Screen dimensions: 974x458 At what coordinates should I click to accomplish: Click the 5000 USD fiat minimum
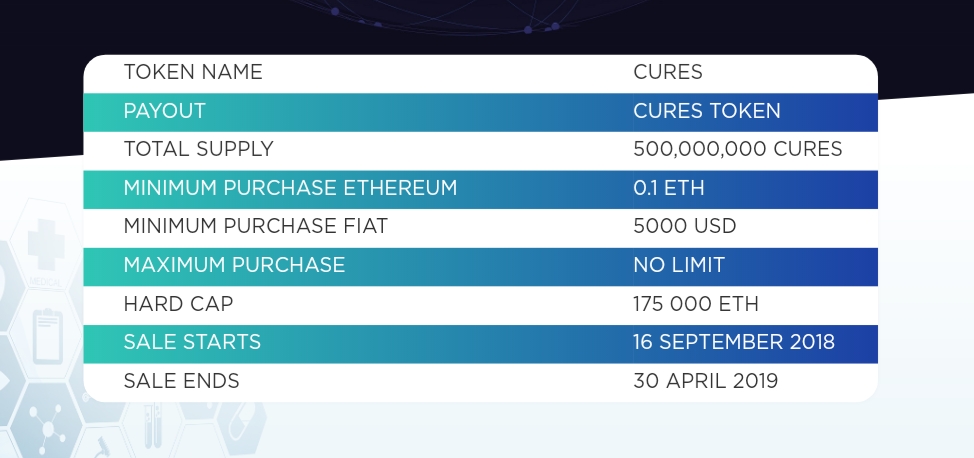[x=685, y=226]
